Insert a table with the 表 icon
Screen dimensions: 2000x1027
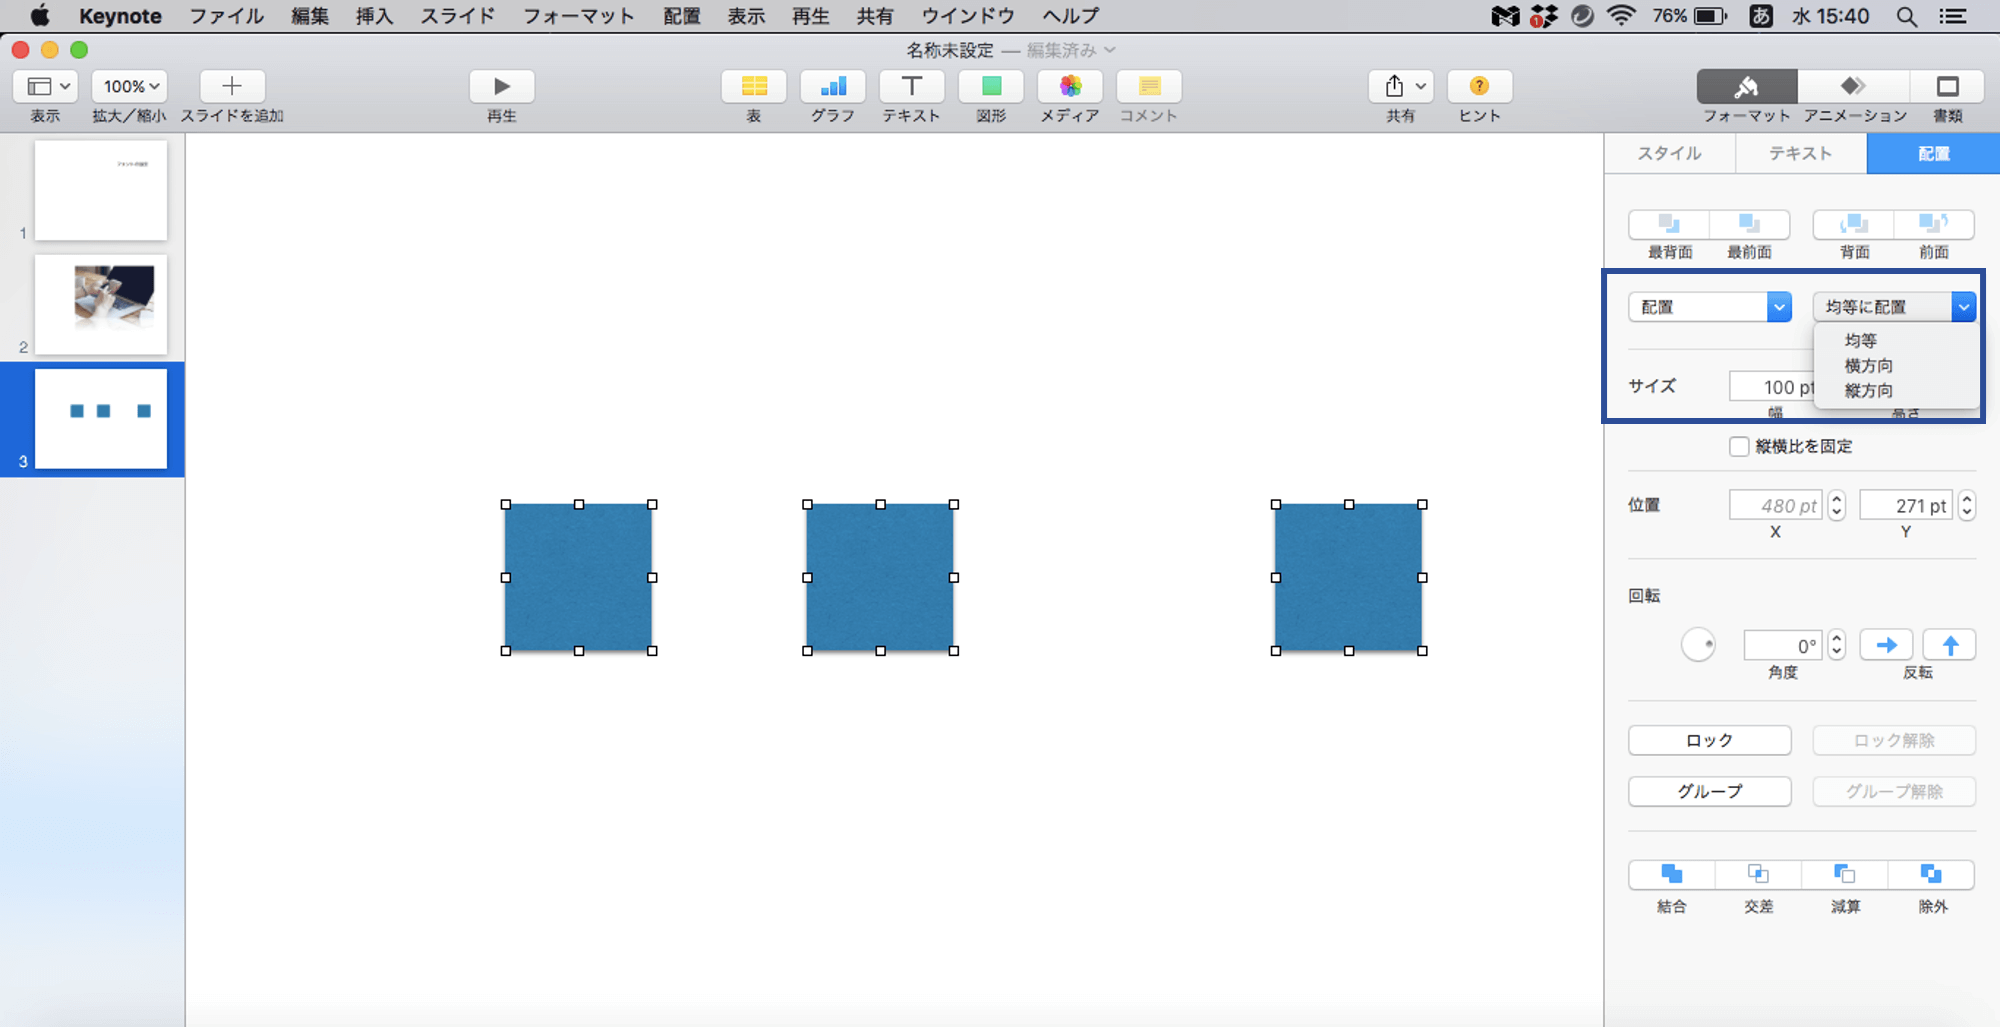pyautogui.click(x=754, y=86)
